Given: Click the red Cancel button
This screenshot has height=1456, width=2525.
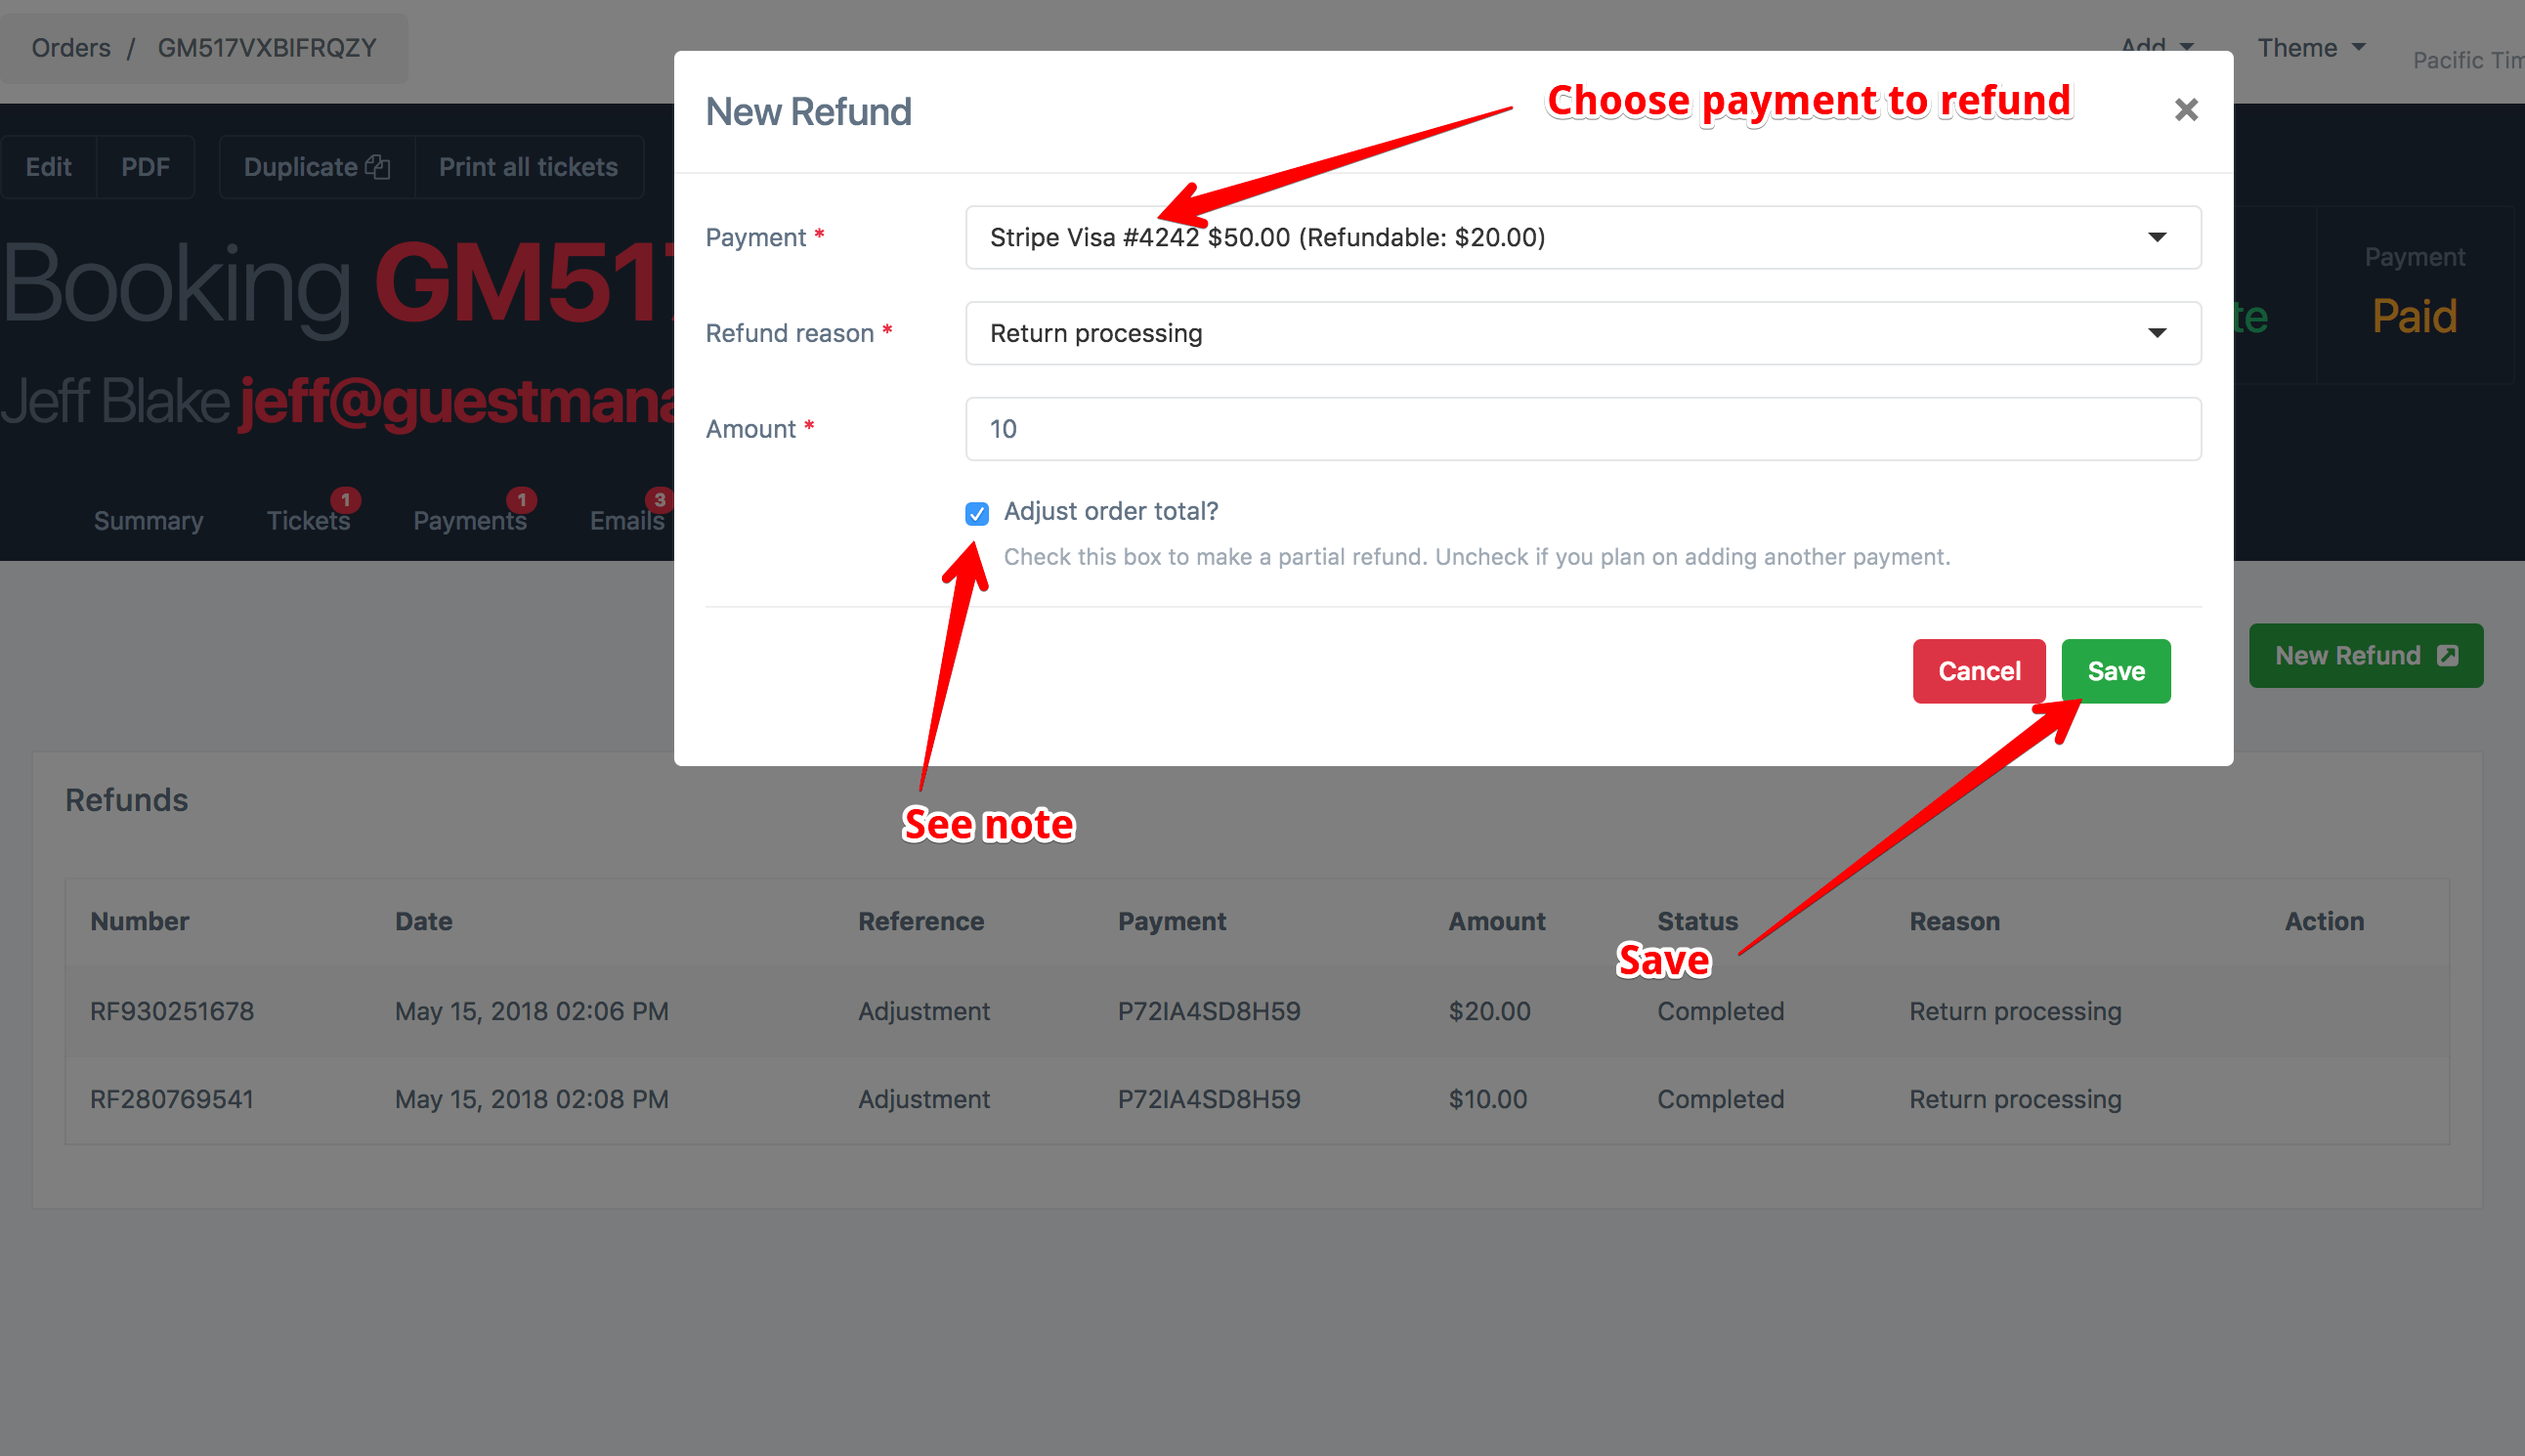Looking at the screenshot, I should tap(1979, 671).
